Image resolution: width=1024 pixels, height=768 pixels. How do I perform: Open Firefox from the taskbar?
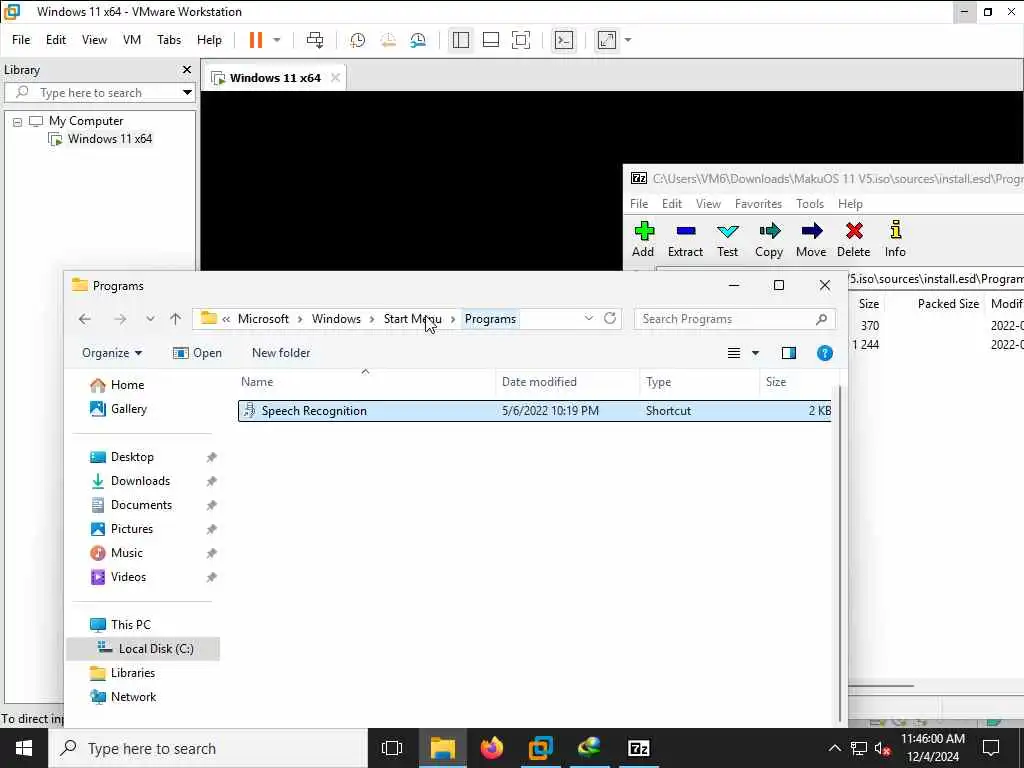point(492,748)
